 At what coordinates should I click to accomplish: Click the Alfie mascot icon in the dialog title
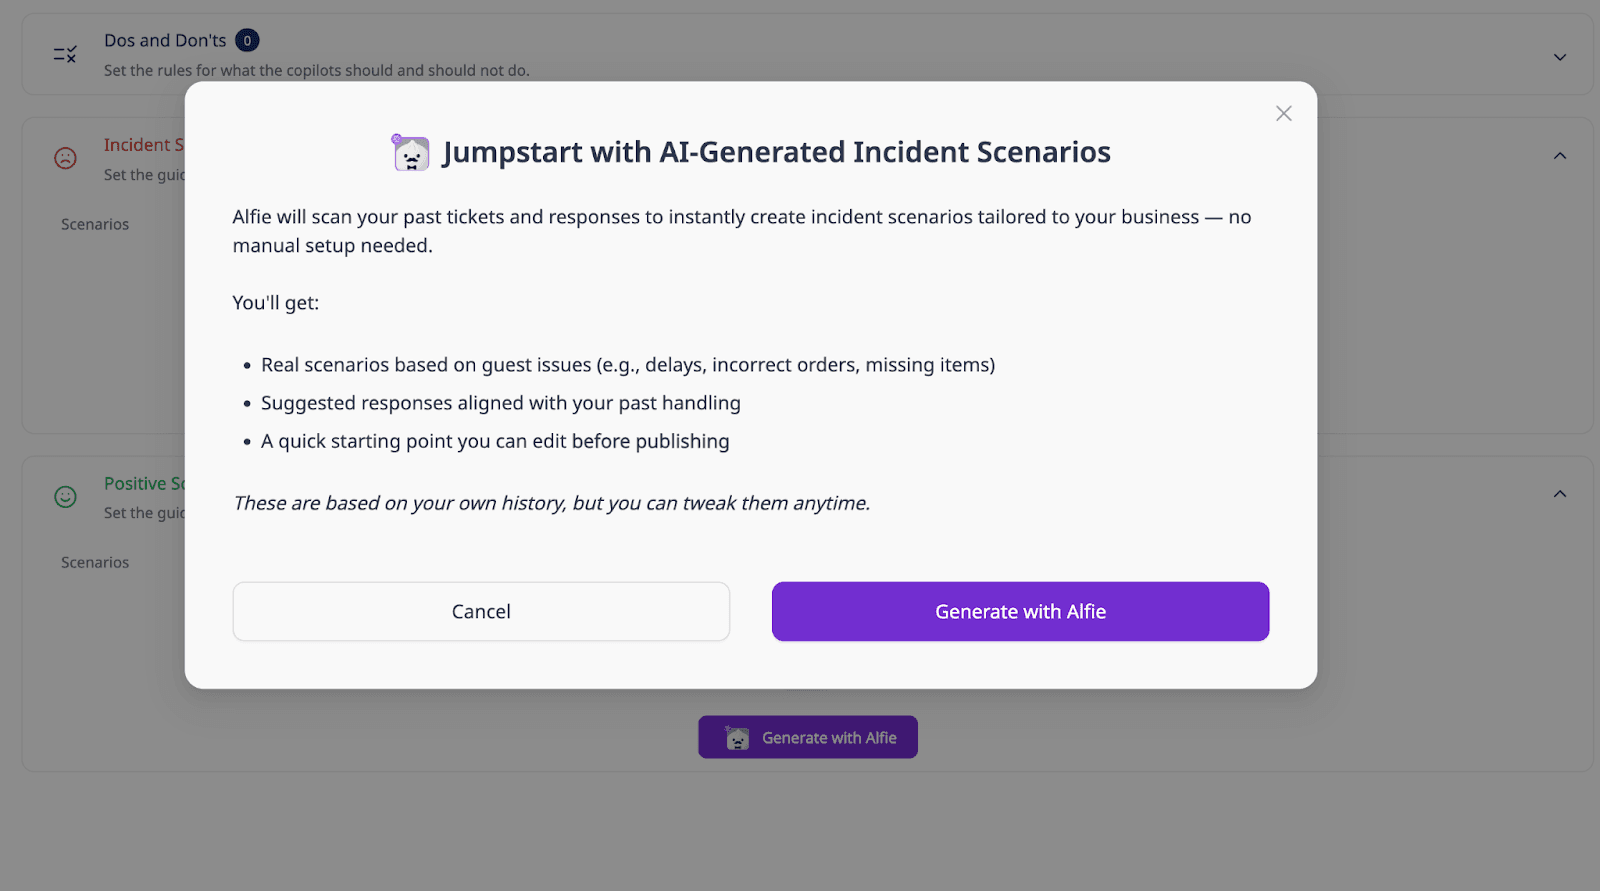pyautogui.click(x=410, y=153)
